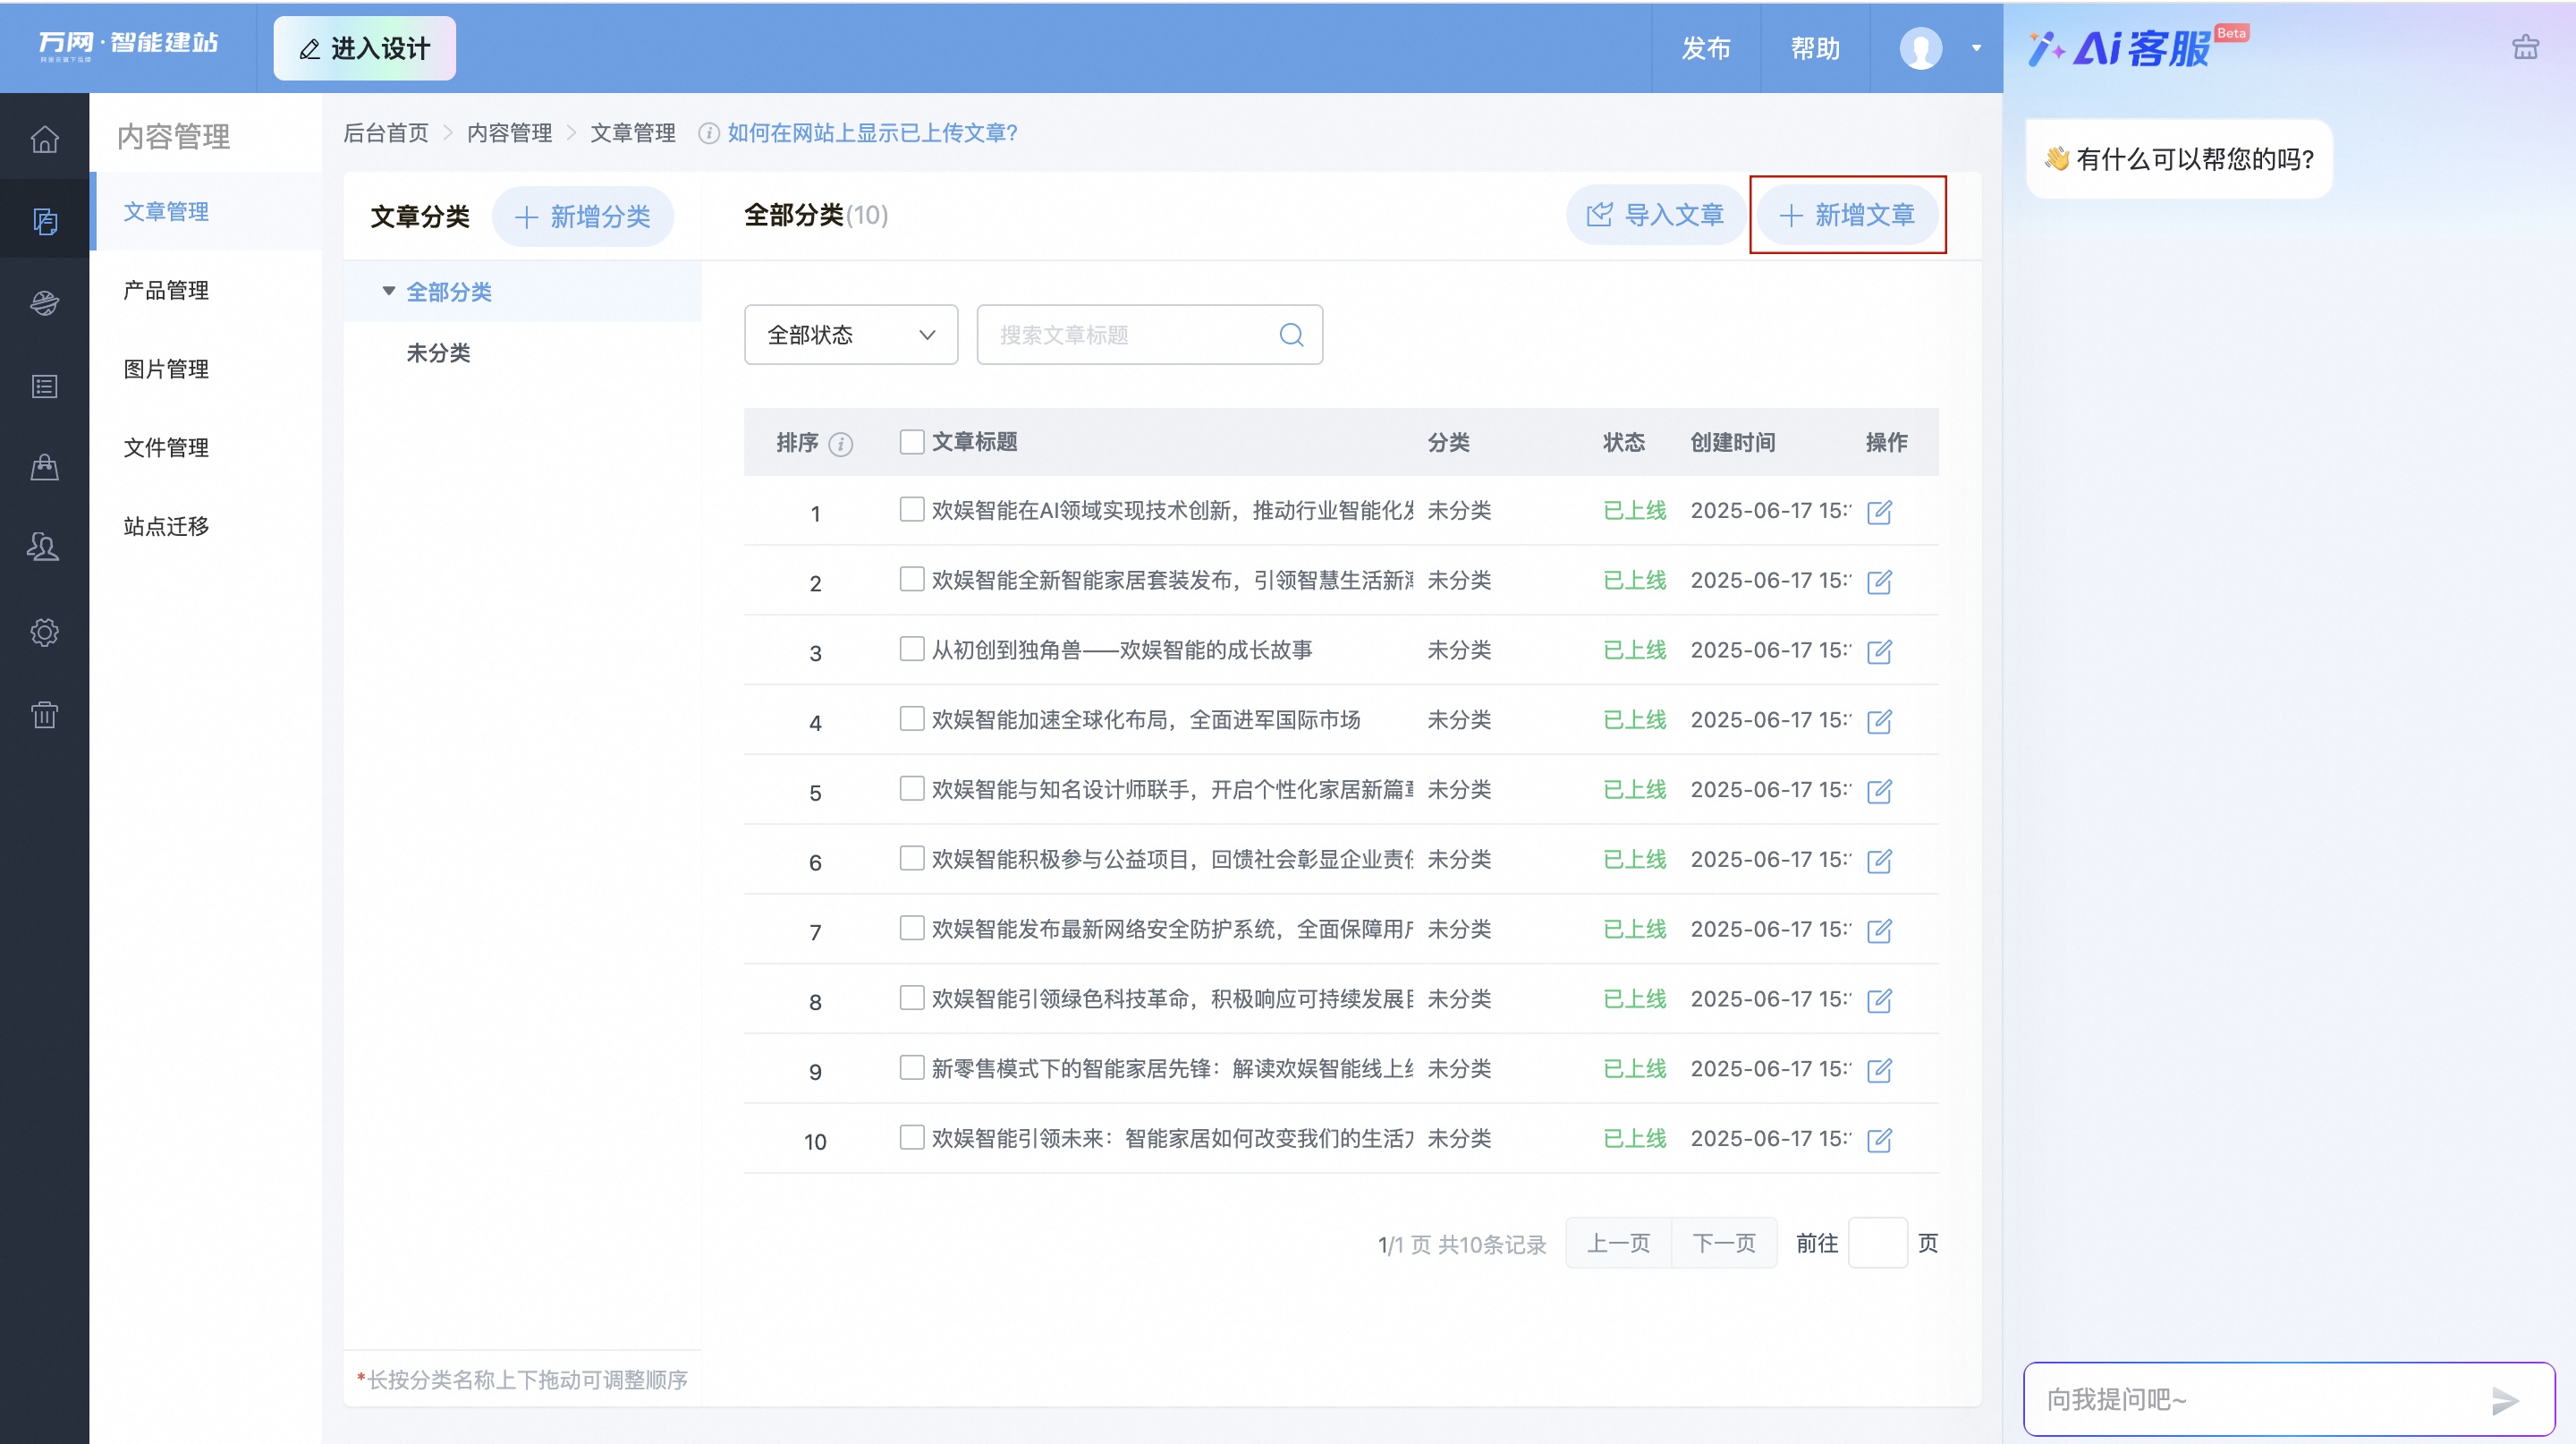Open the settings gear icon in sidebar

44,632
